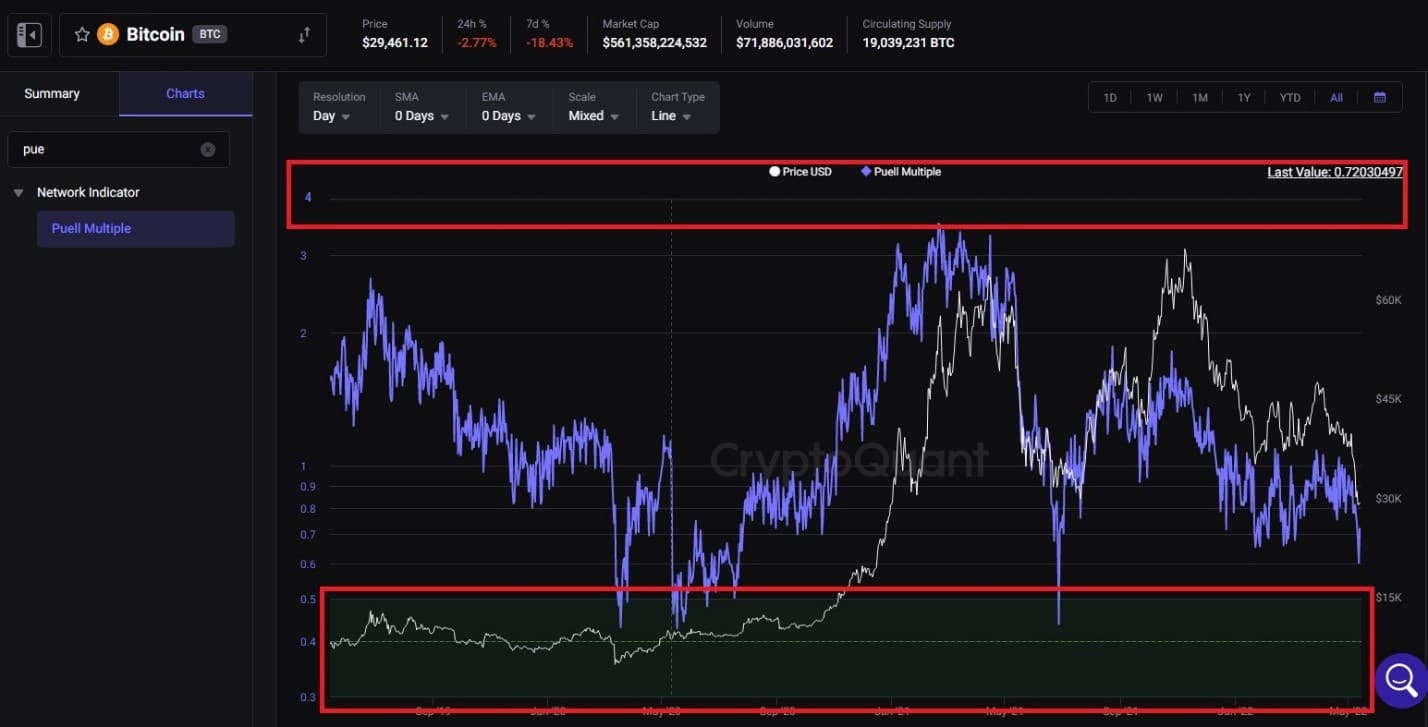1428x727 pixels.
Task: Clear the search text with X icon
Action: (x=208, y=149)
